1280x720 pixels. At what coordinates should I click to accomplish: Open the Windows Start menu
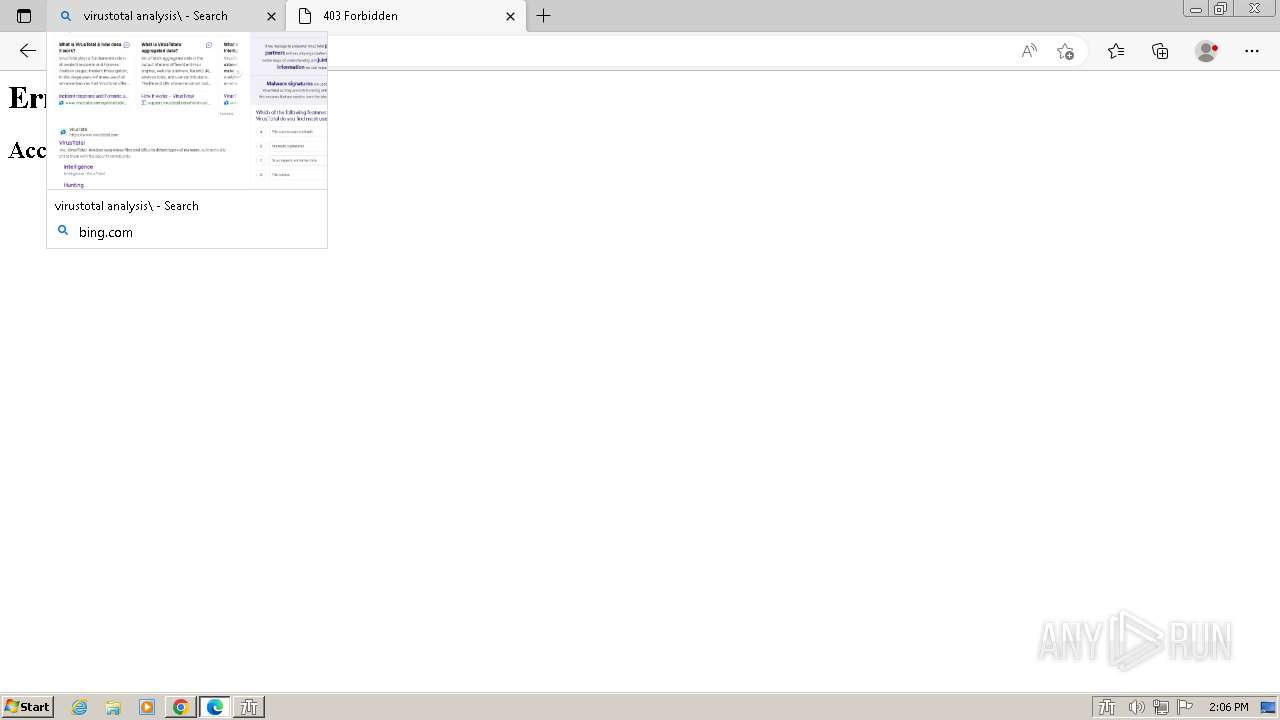pyautogui.click(x=27, y=707)
